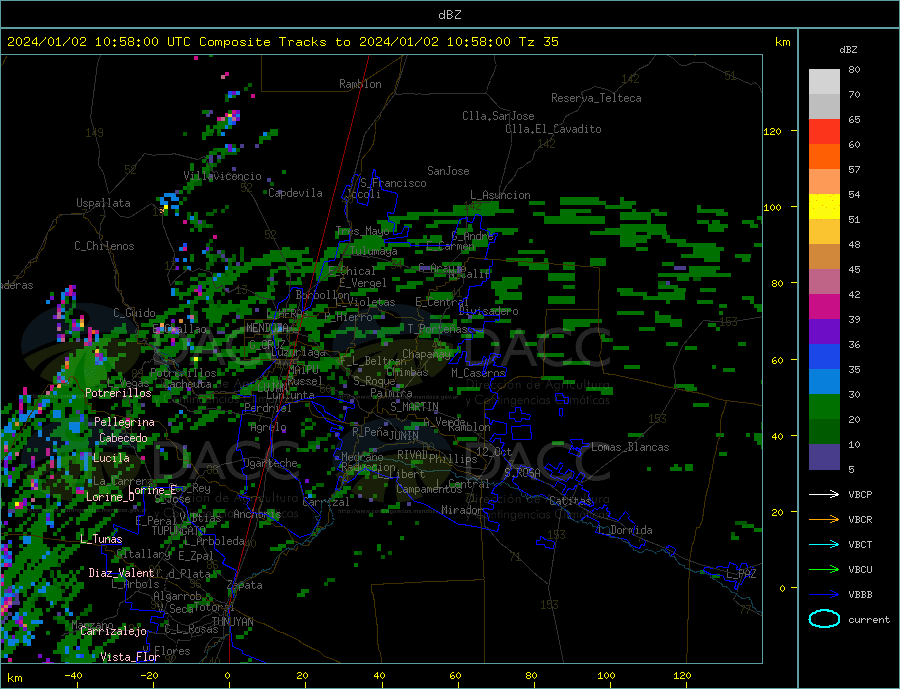
Task: Click the Borbollon place label
Action: click(323, 295)
